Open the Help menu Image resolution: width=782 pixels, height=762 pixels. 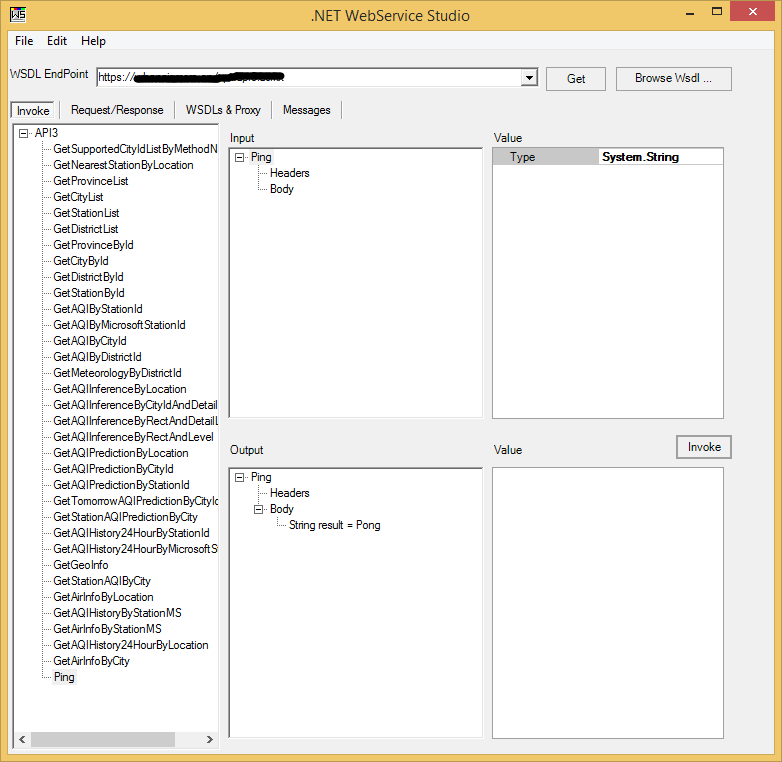(93, 41)
